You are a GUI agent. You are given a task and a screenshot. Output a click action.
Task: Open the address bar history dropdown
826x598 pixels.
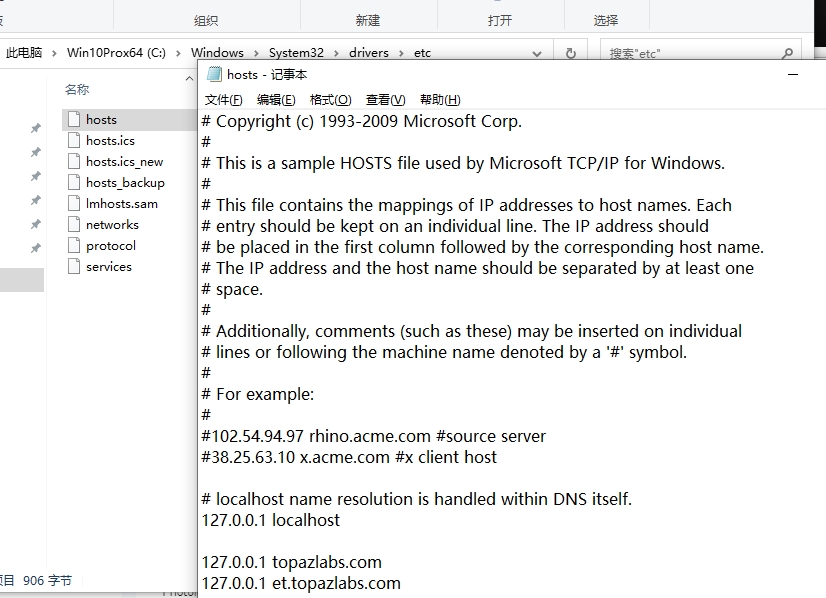(537, 54)
